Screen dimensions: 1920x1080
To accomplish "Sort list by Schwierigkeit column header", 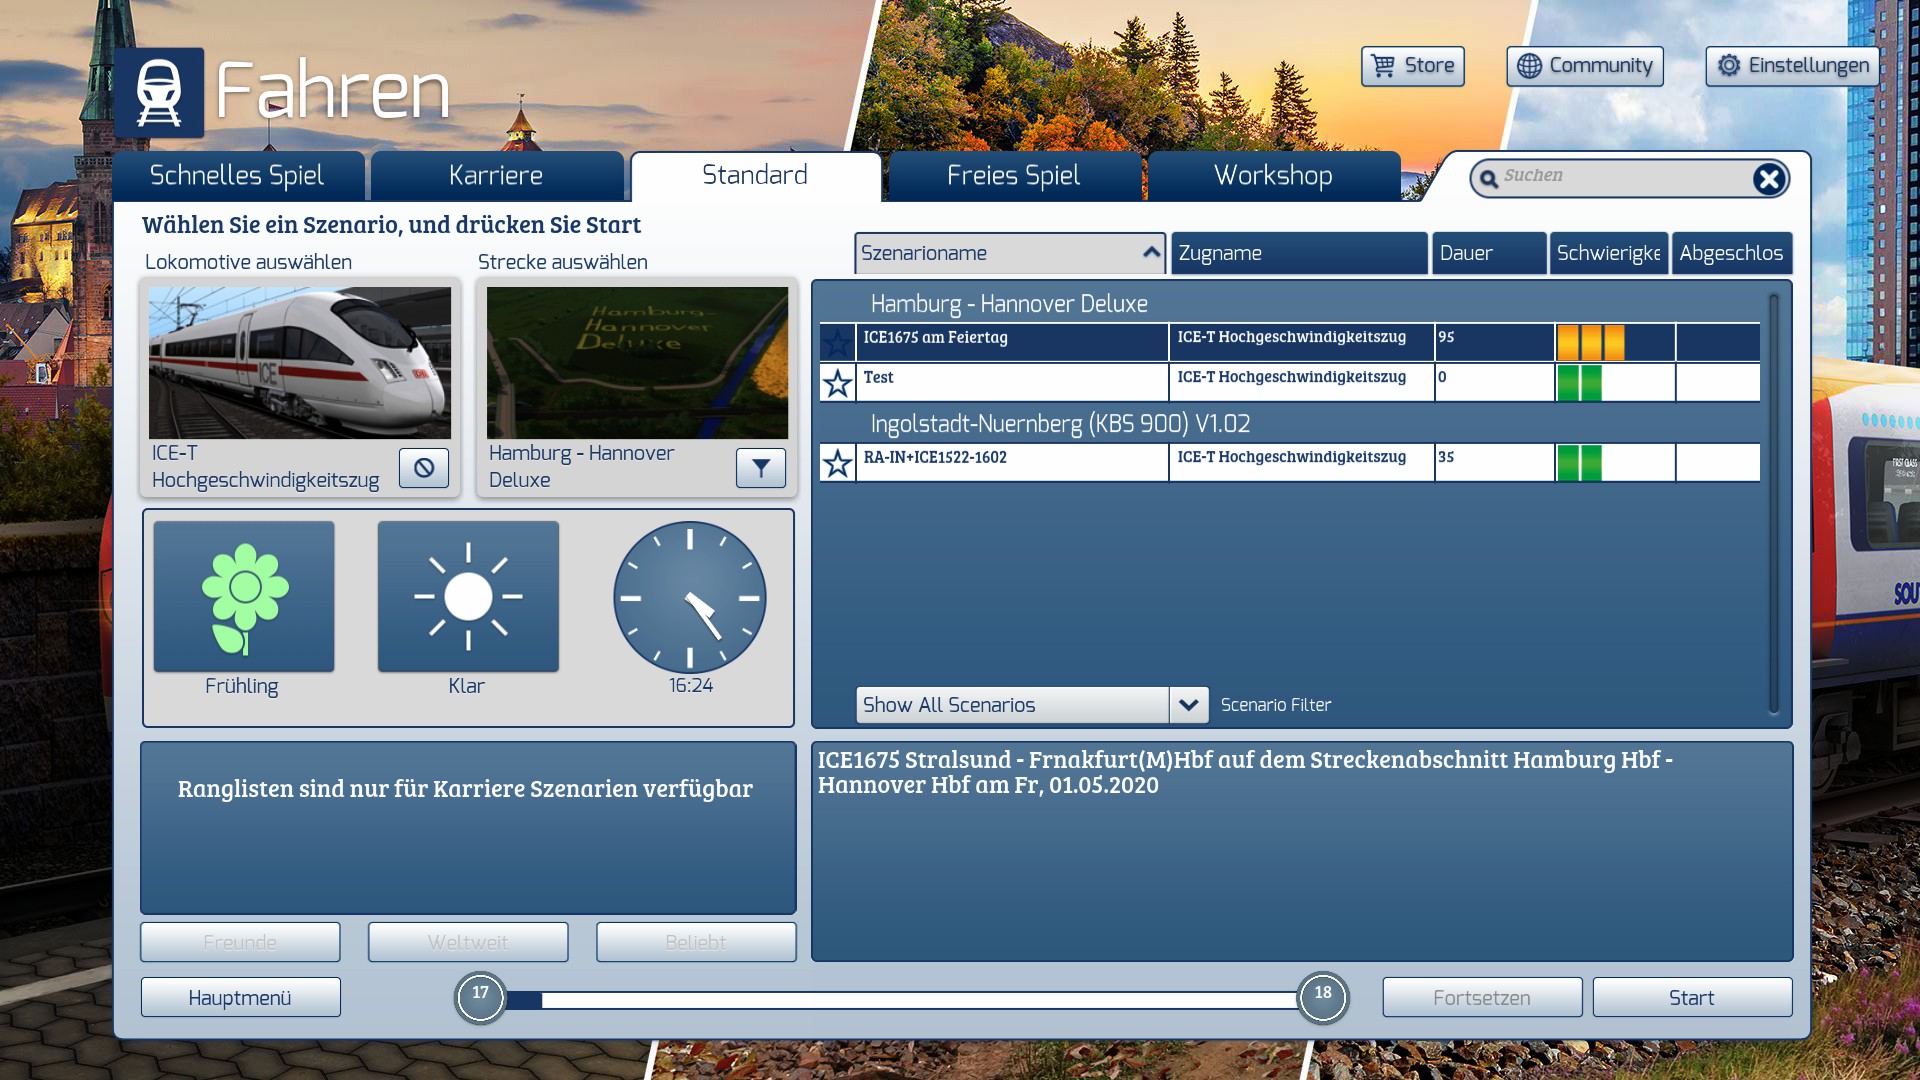I will click(x=1608, y=253).
